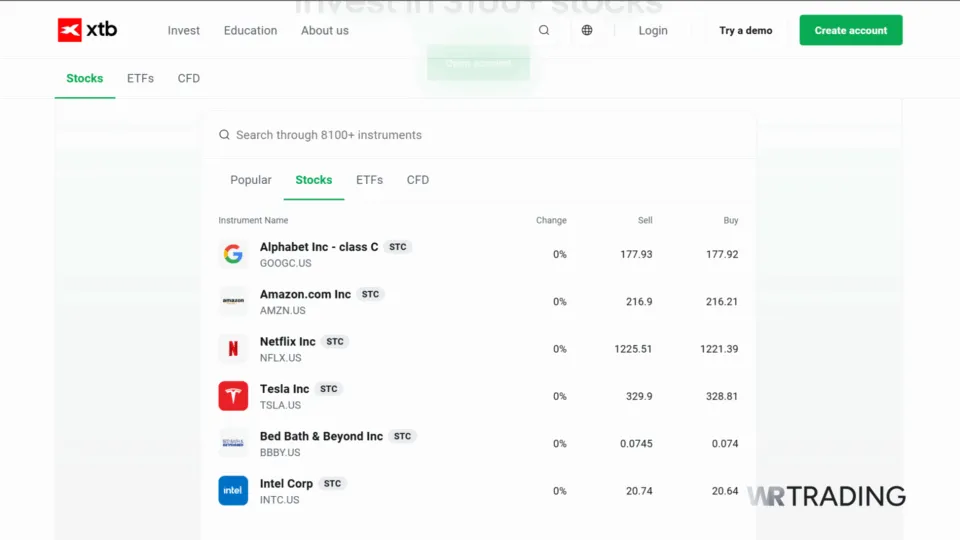Focus the Search through 8100+ instruments field
Viewport: 960px width, 540px height.
480,135
